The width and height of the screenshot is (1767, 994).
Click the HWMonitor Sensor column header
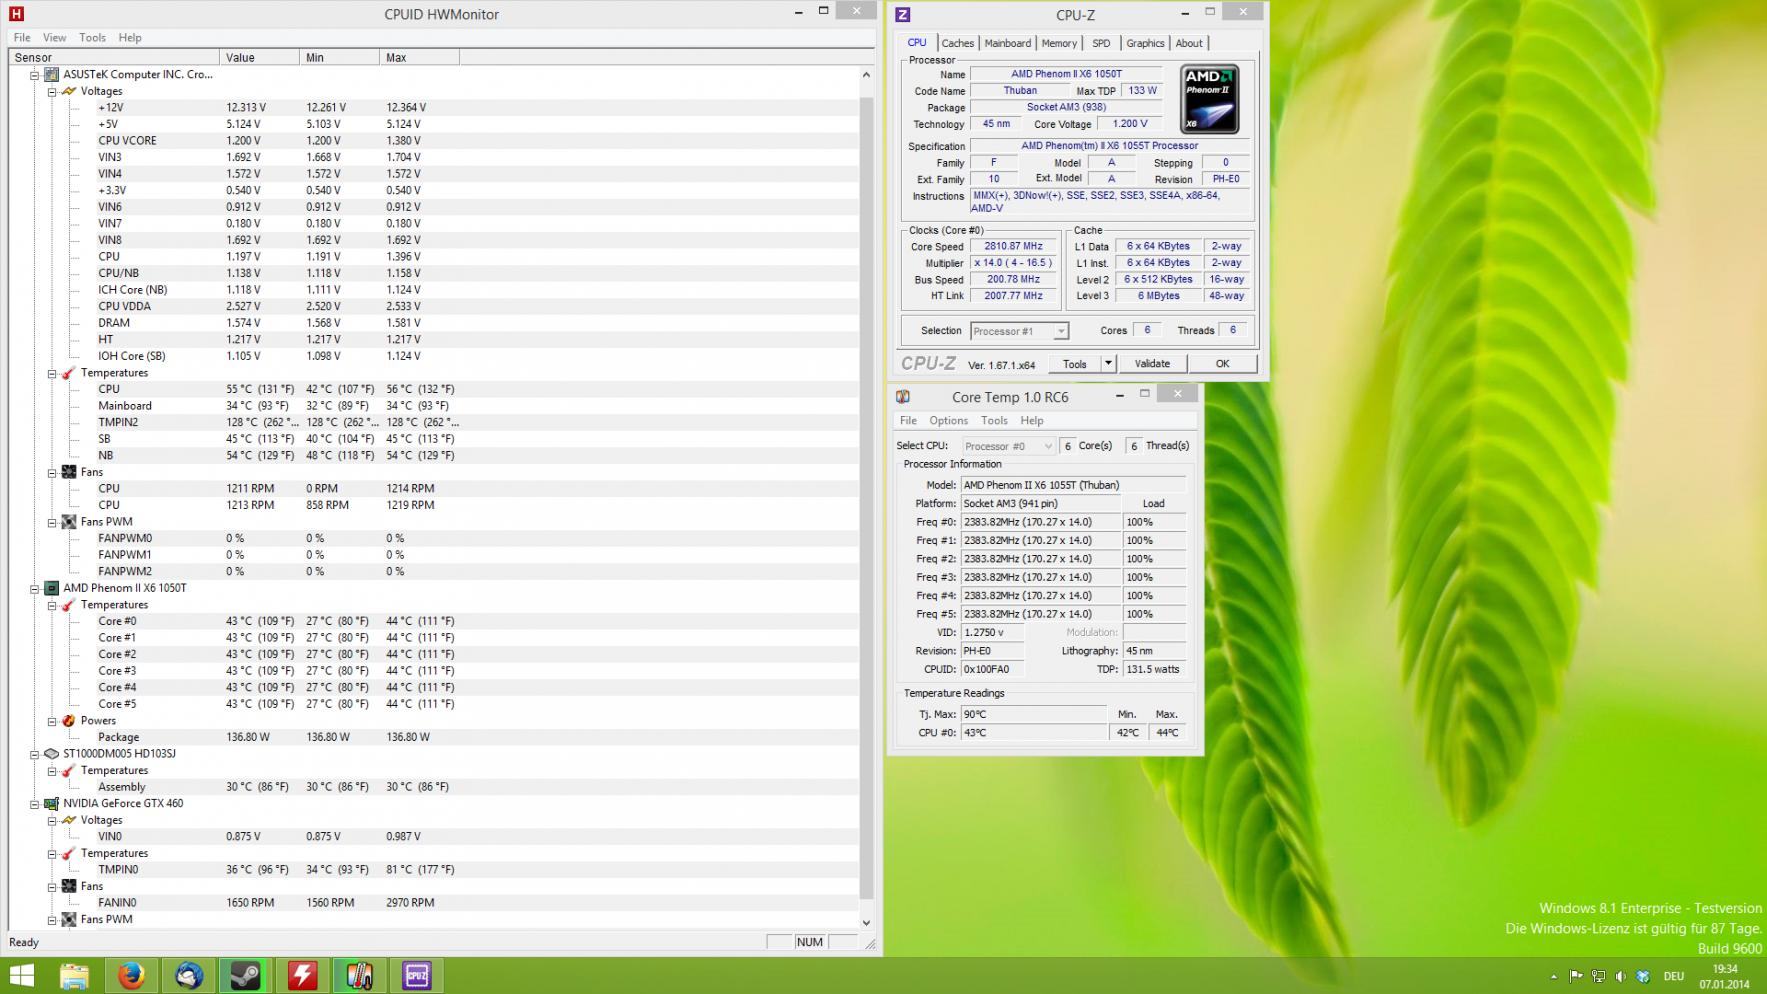(113, 58)
